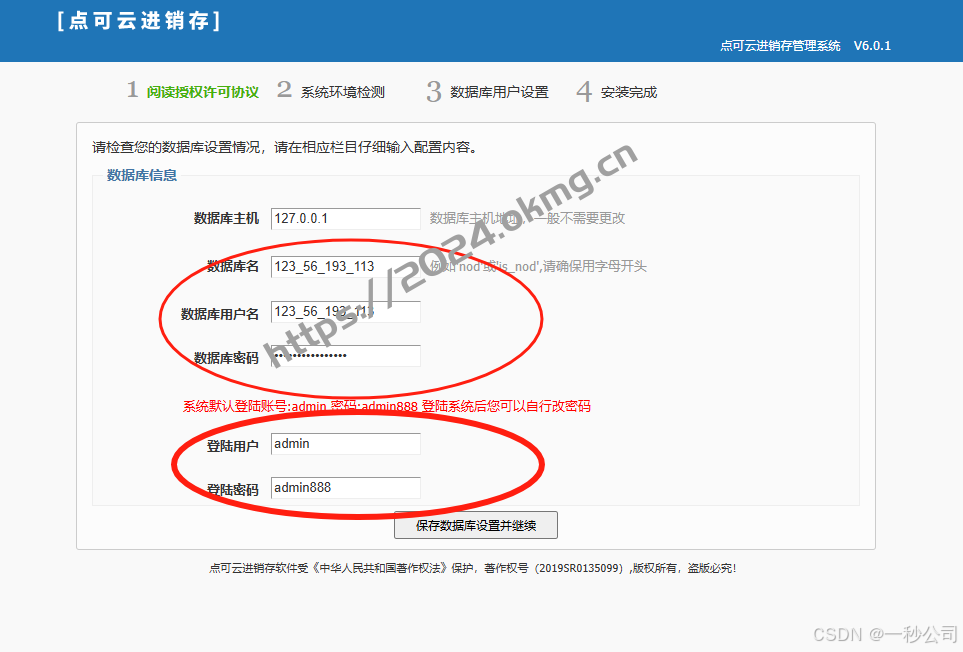Image resolution: width=963 pixels, height=652 pixels.
Task: Open the 《中华人民共和国著作权法》 link
Action: point(382,567)
